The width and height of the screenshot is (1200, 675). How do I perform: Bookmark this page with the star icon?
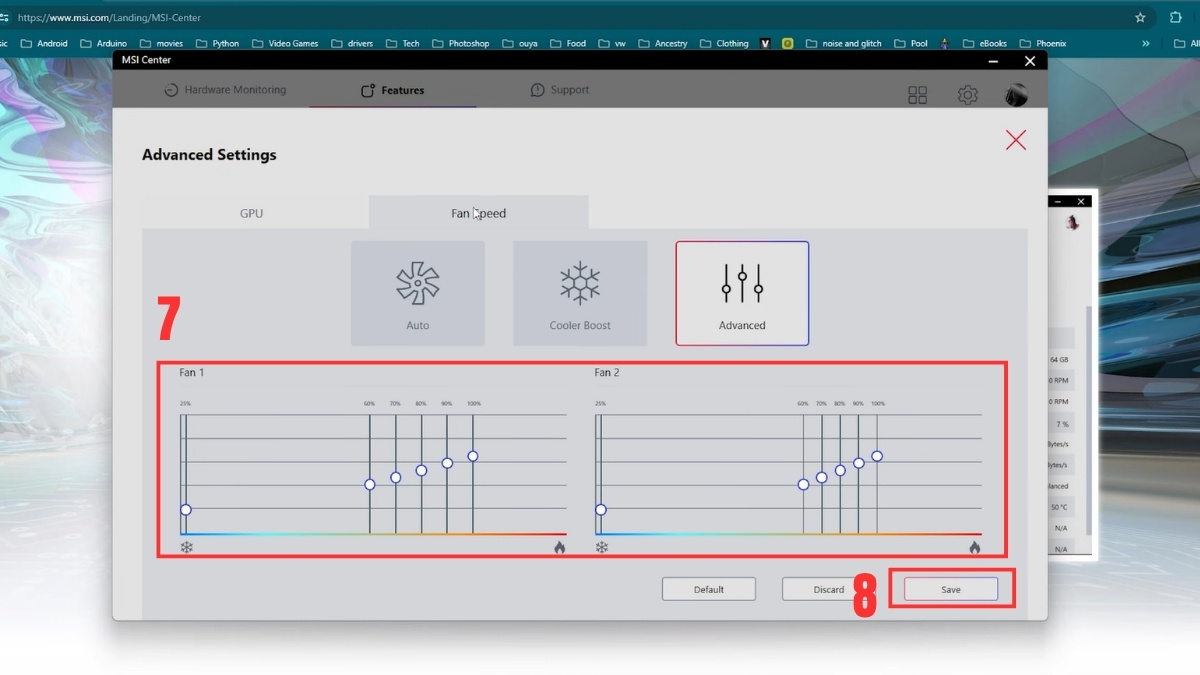pyautogui.click(x=1140, y=17)
